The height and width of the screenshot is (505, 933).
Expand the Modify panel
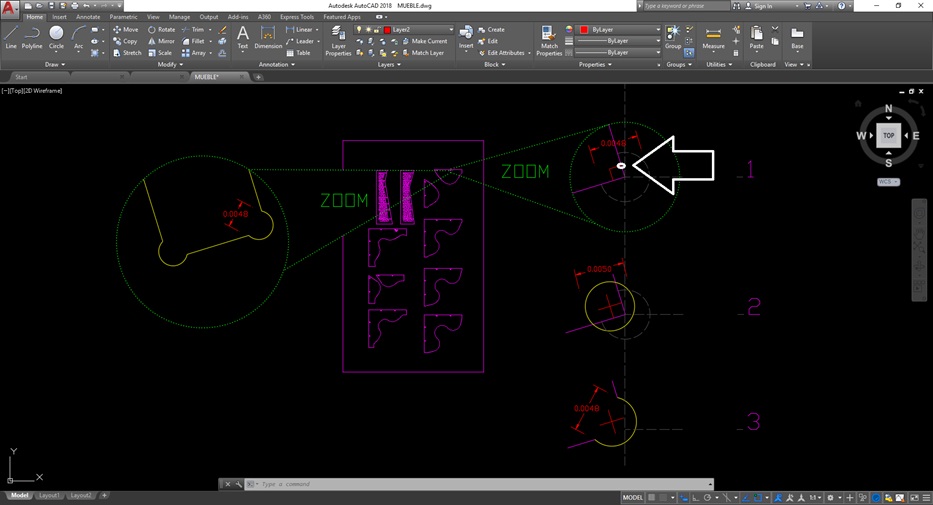click(169, 64)
